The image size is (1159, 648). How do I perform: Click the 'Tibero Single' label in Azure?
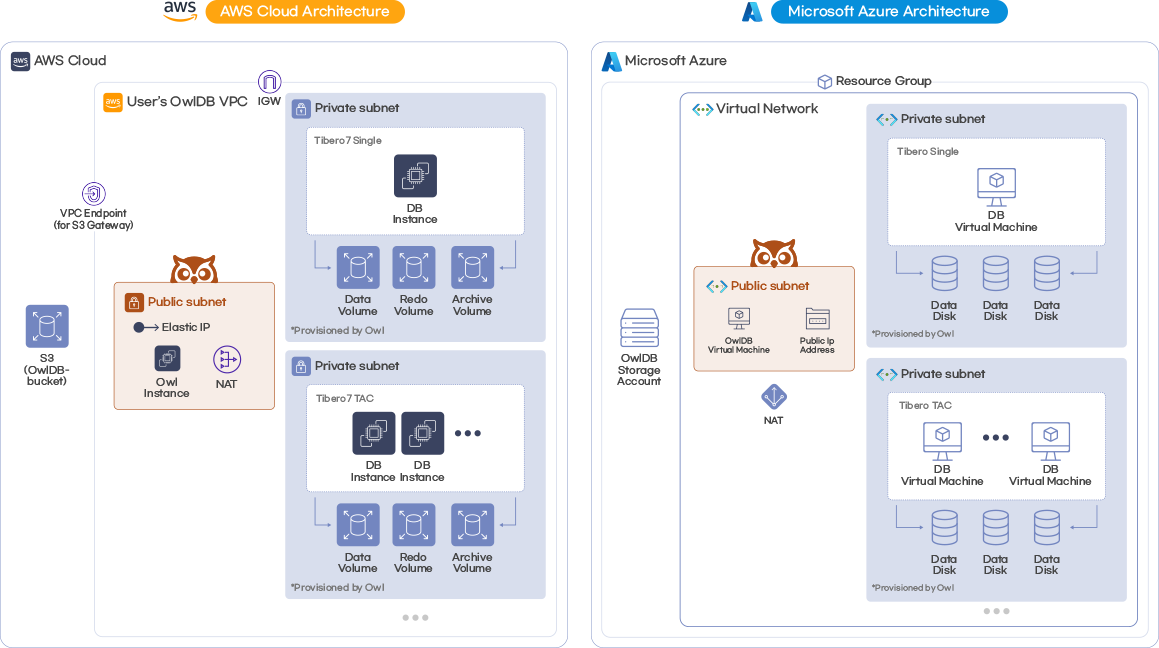tap(928, 151)
